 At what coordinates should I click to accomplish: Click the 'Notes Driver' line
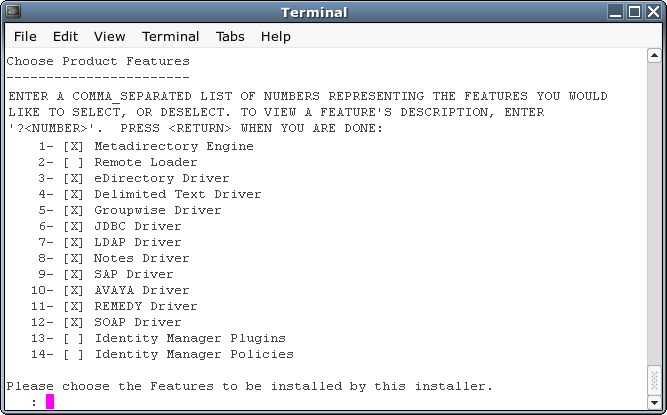coord(114,258)
